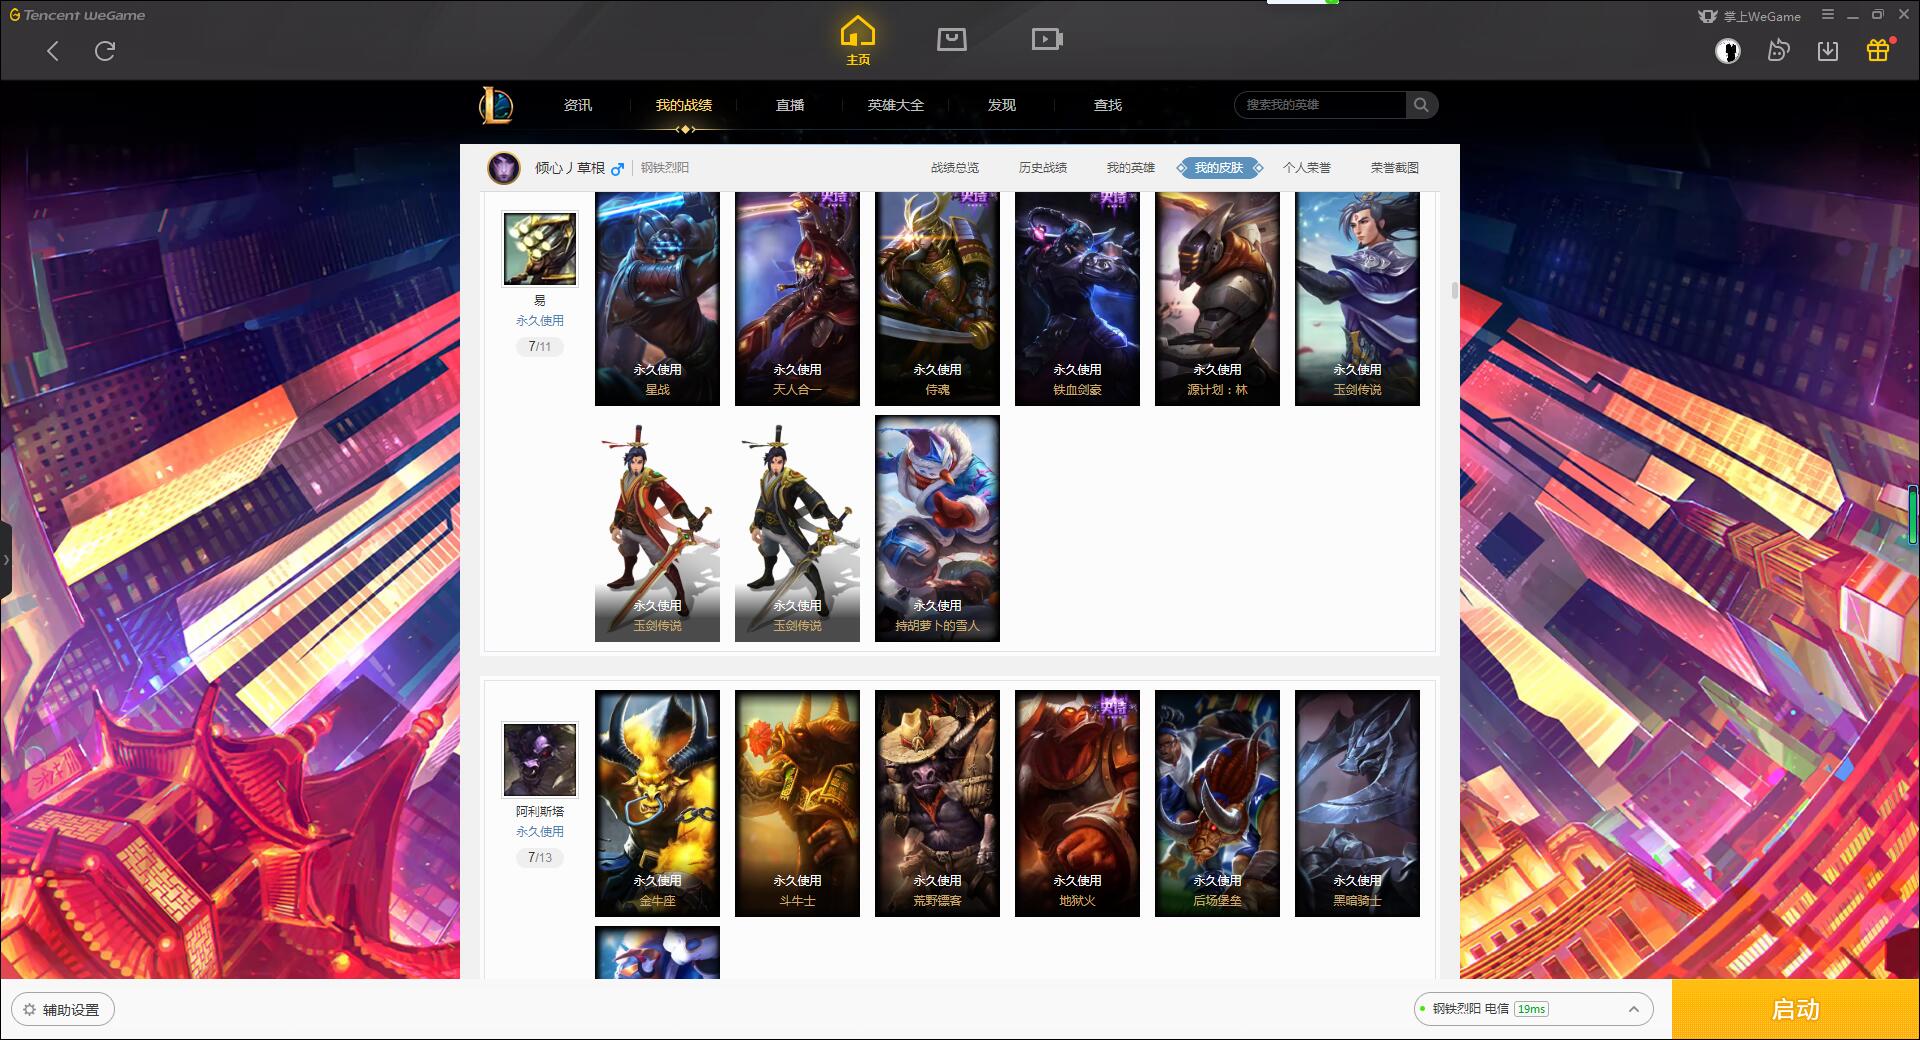Viewport: 1920px width, 1040px height.
Task: Click the 19ms latency indicator
Action: (1531, 1009)
